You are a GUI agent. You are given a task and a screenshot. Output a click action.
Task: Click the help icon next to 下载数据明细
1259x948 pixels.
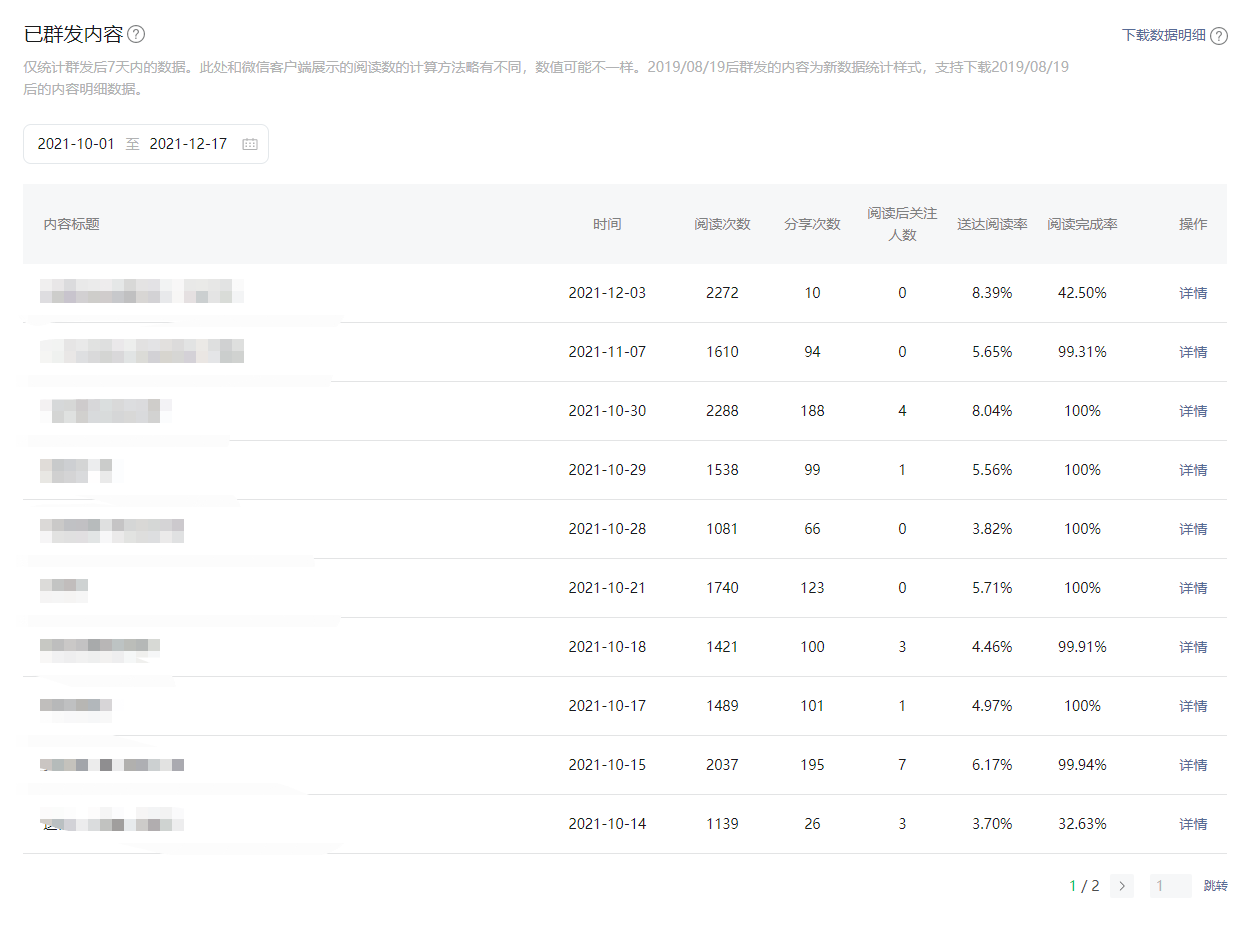coord(1218,36)
